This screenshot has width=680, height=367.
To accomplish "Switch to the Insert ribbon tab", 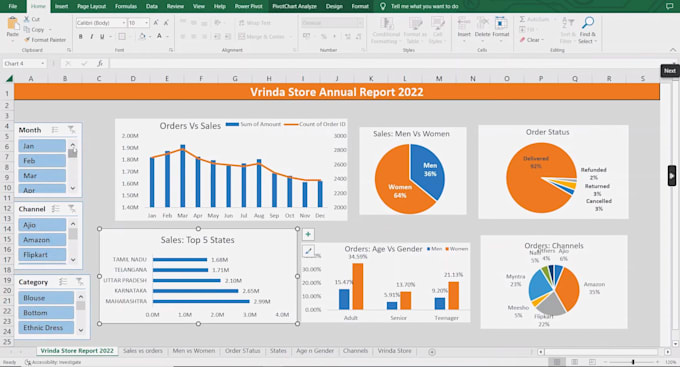I will pyautogui.click(x=61, y=6).
